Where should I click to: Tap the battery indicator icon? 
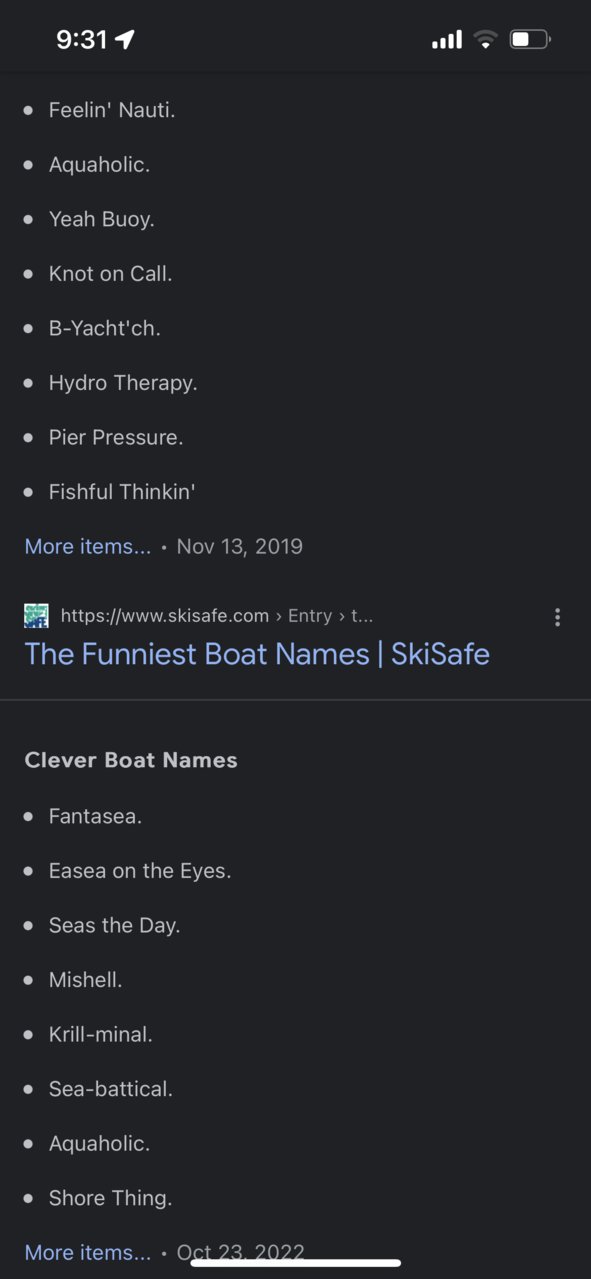pyautogui.click(x=530, y=40)
